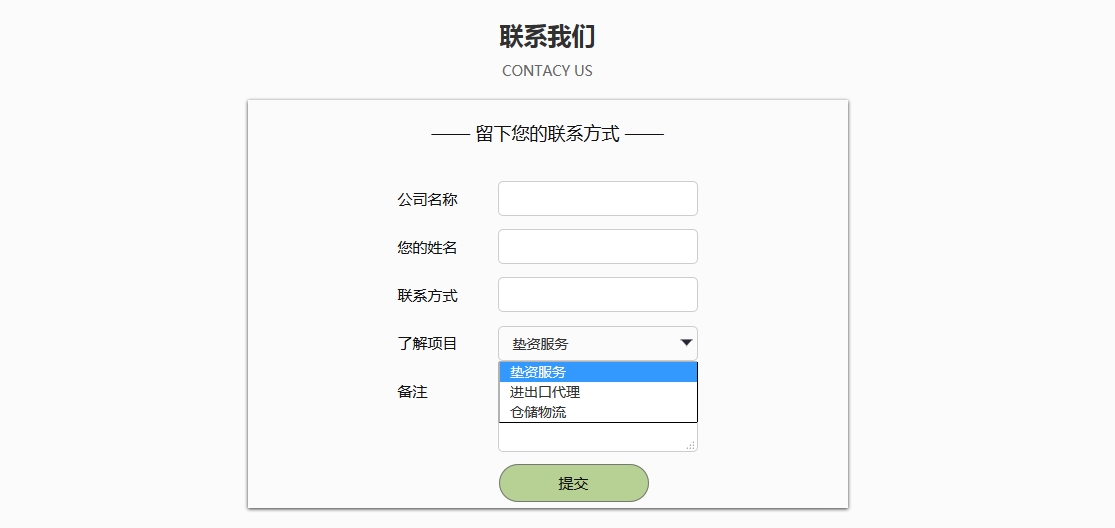Collapse the list using the dropdown arrow

coord(686,343)
